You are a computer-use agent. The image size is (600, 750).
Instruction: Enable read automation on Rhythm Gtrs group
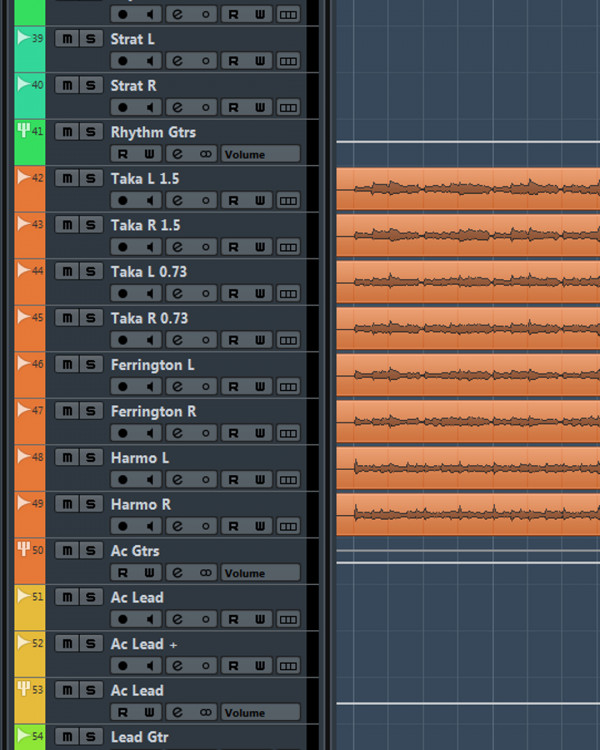coord(123,154)
